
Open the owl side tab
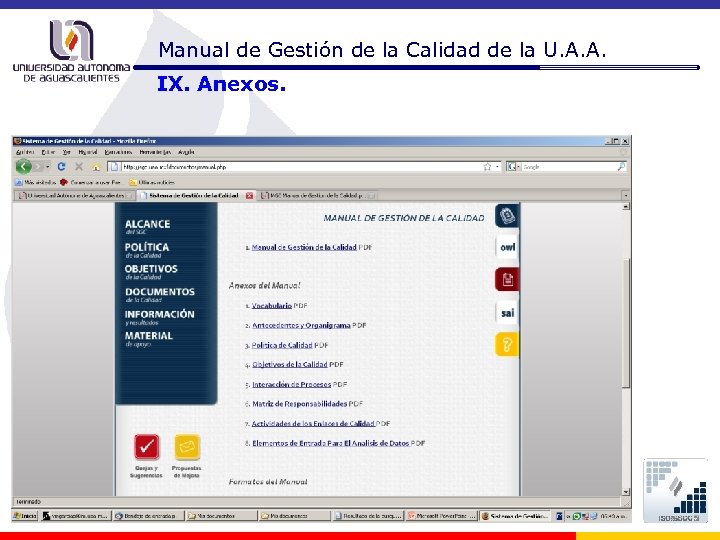(507, 247)
